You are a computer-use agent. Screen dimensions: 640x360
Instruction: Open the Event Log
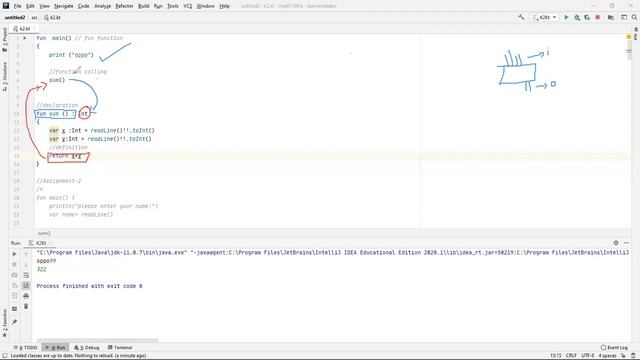(614, 347)
